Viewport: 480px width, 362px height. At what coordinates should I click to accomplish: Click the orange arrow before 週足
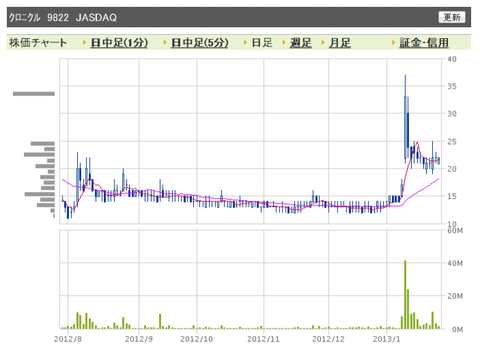click(x=284, y=43)
